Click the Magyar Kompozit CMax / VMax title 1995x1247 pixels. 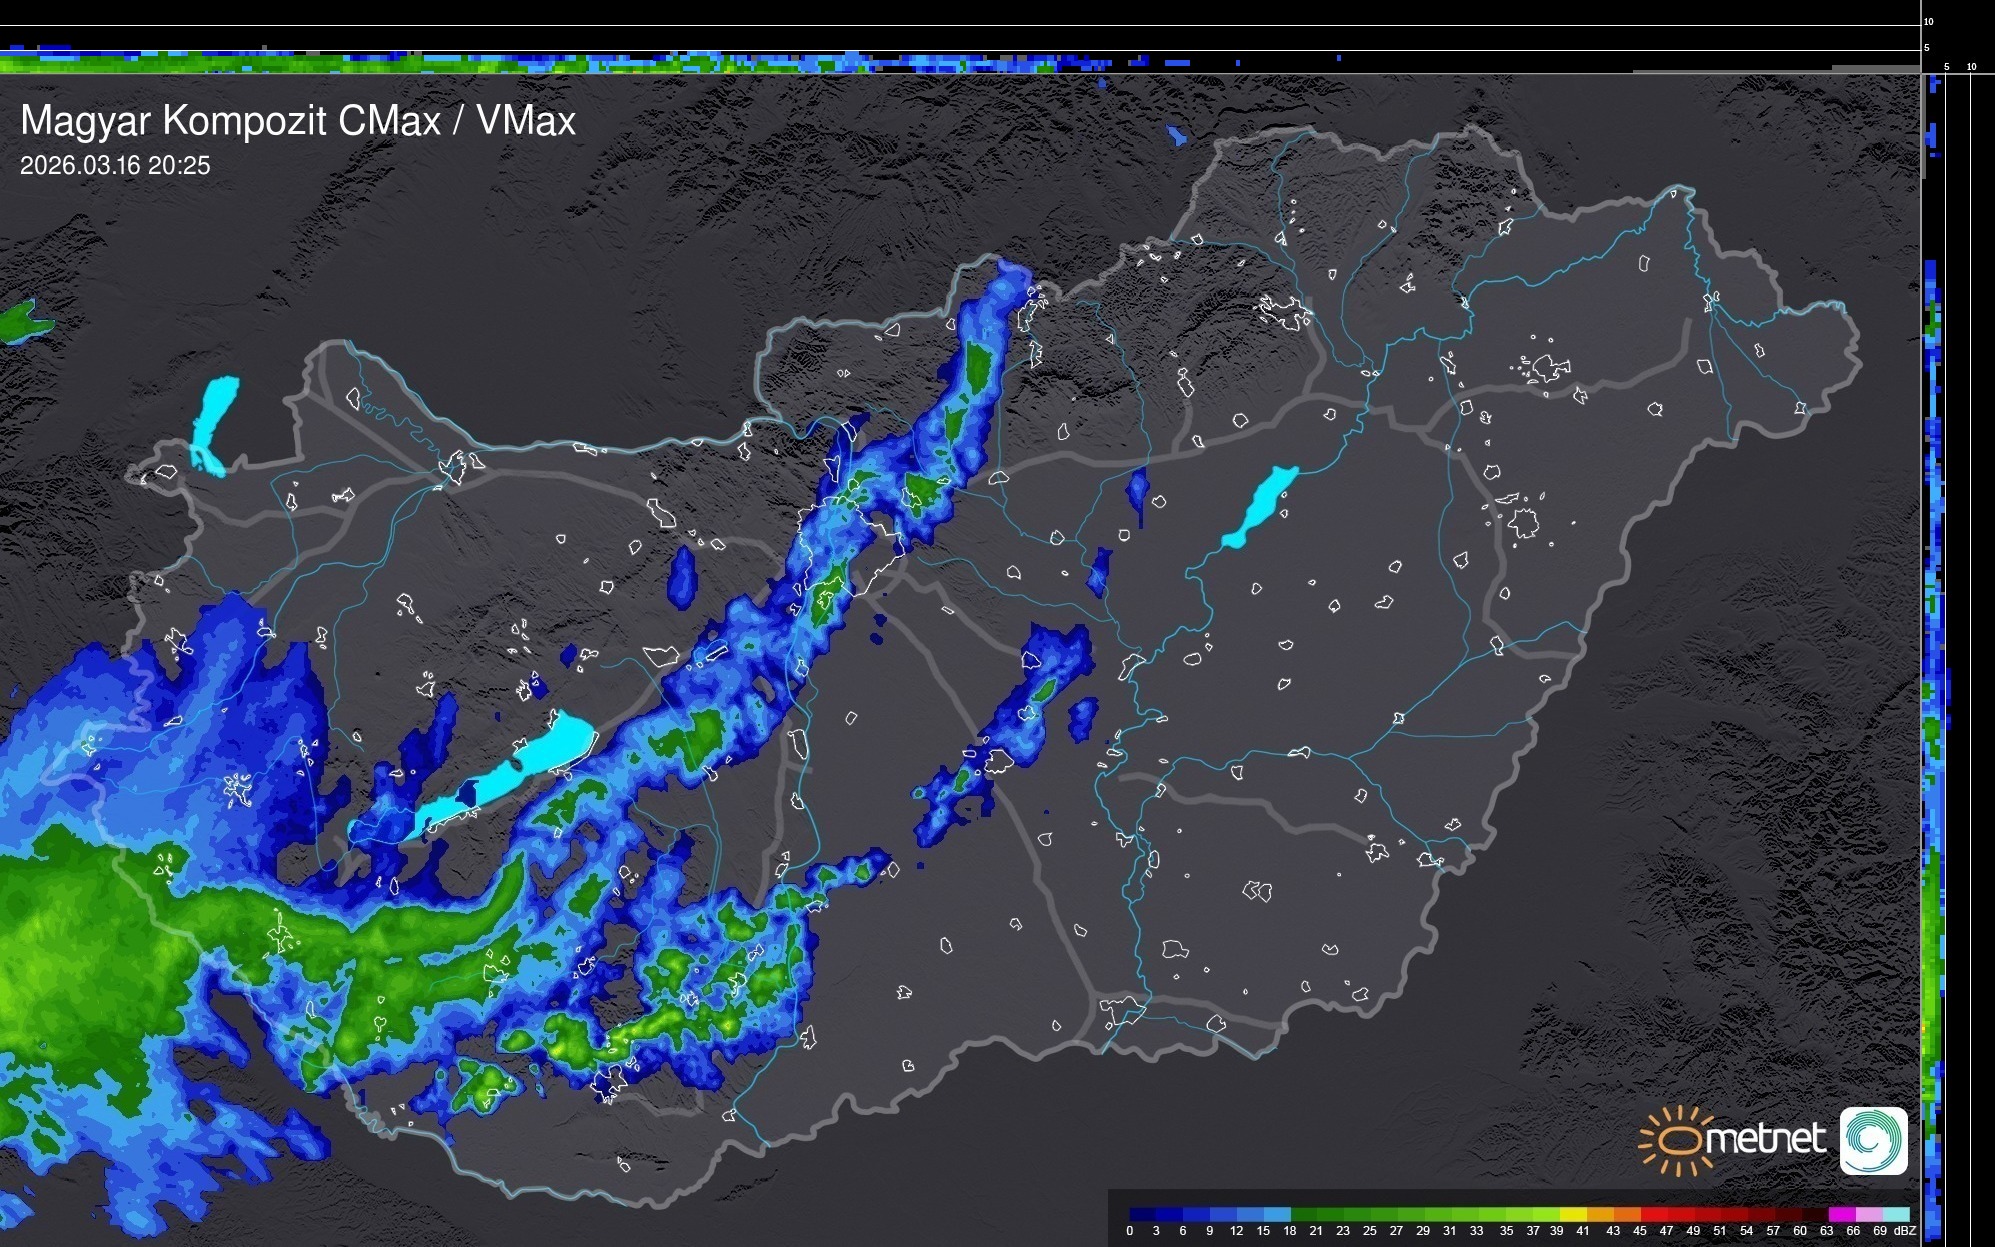point(298,121)
